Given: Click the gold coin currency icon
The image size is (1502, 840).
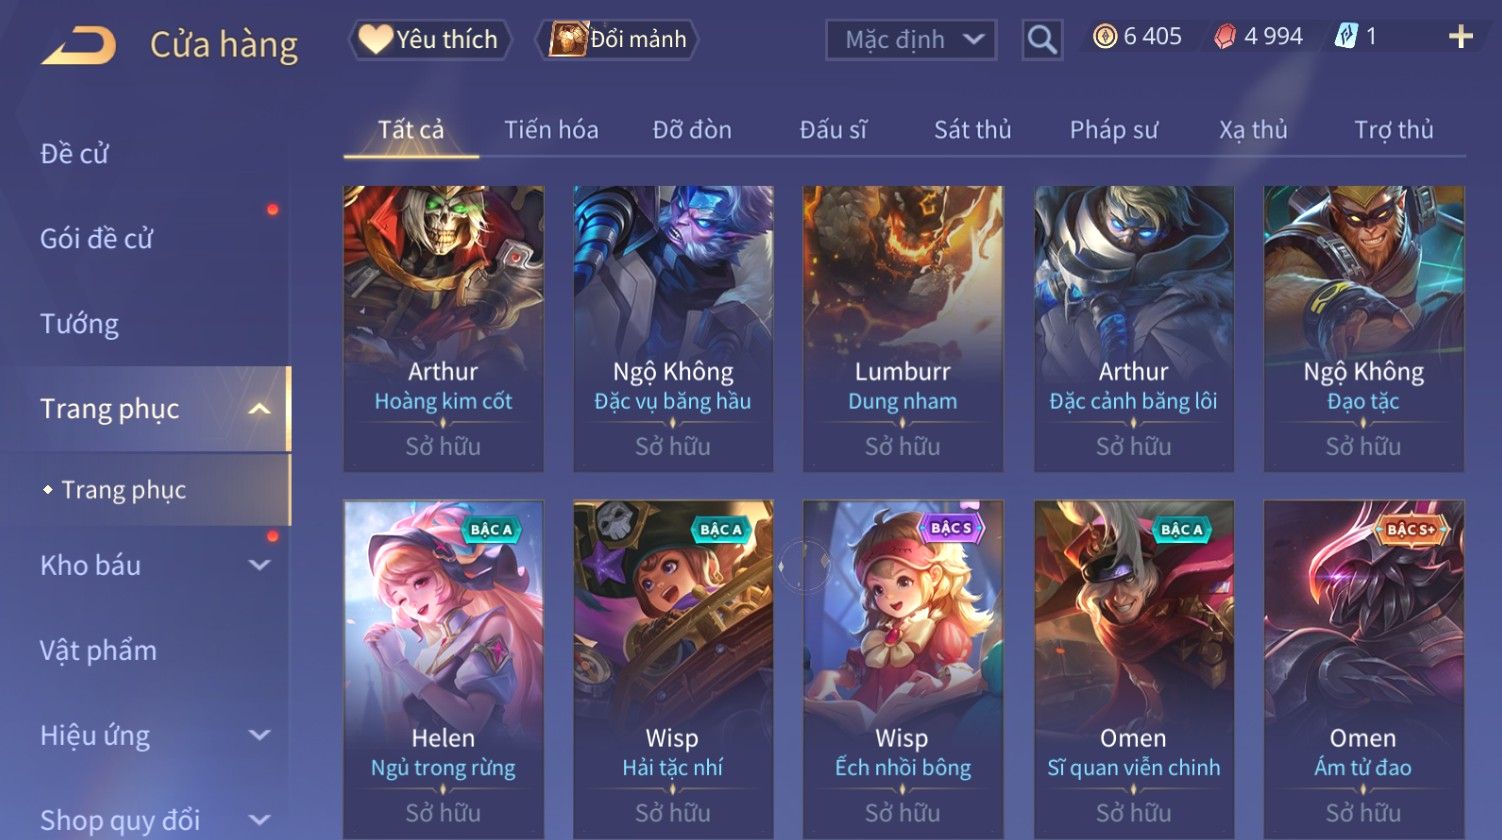Looking at the screenshot, I should 1104,37.
